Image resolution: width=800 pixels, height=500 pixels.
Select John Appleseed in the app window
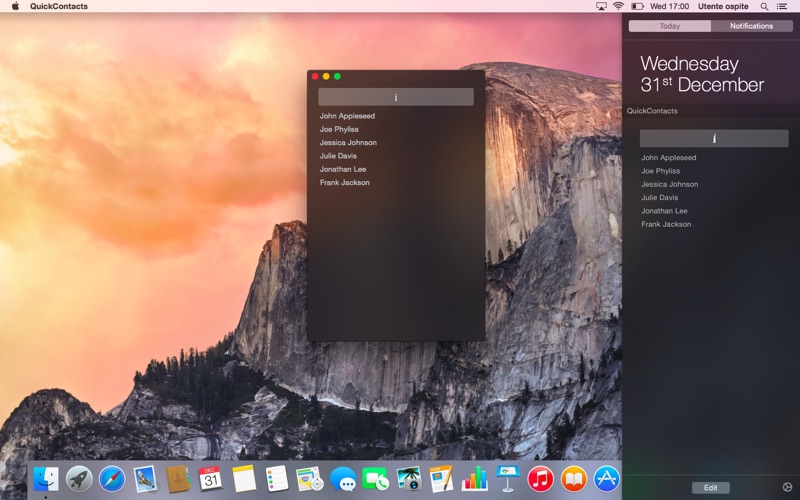tap(347, 116)
